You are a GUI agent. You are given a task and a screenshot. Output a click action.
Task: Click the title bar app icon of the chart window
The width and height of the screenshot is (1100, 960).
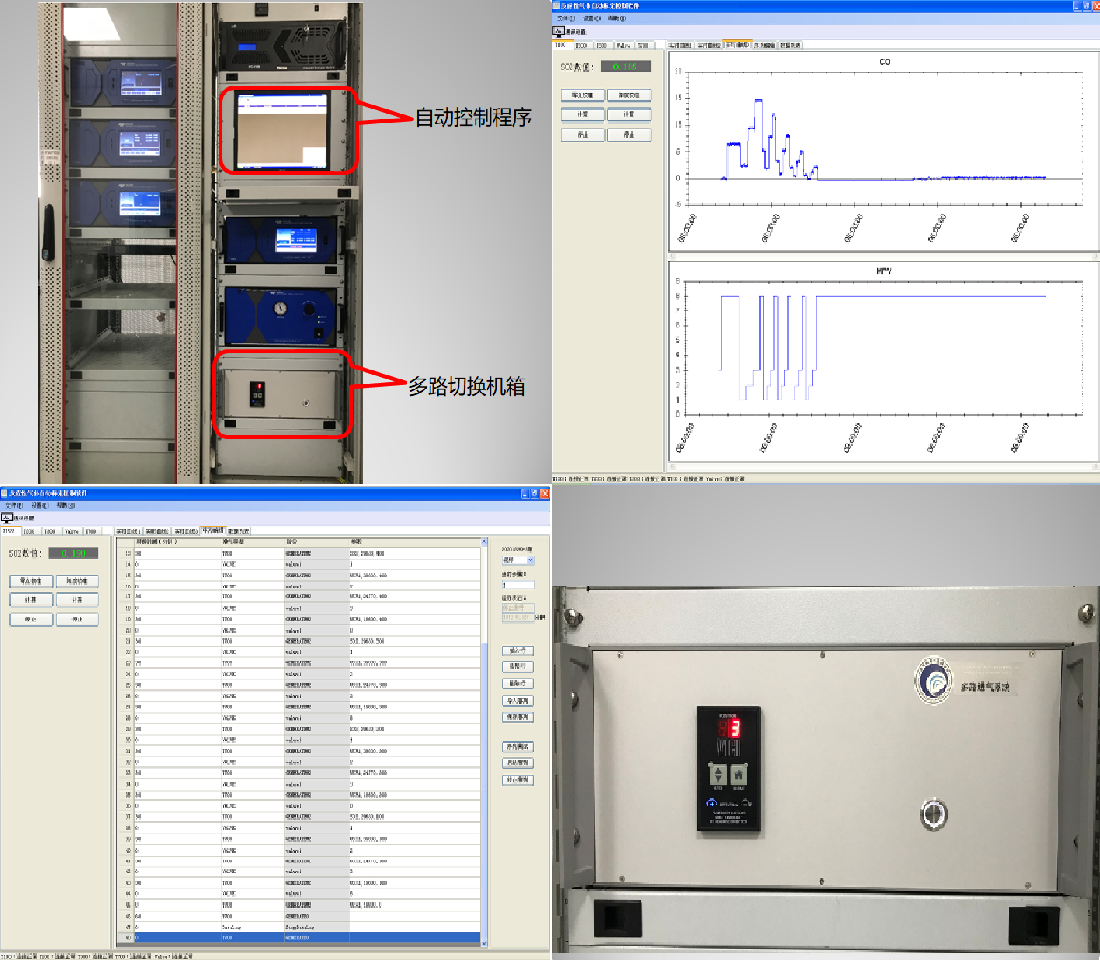click(x=557, y=6)
